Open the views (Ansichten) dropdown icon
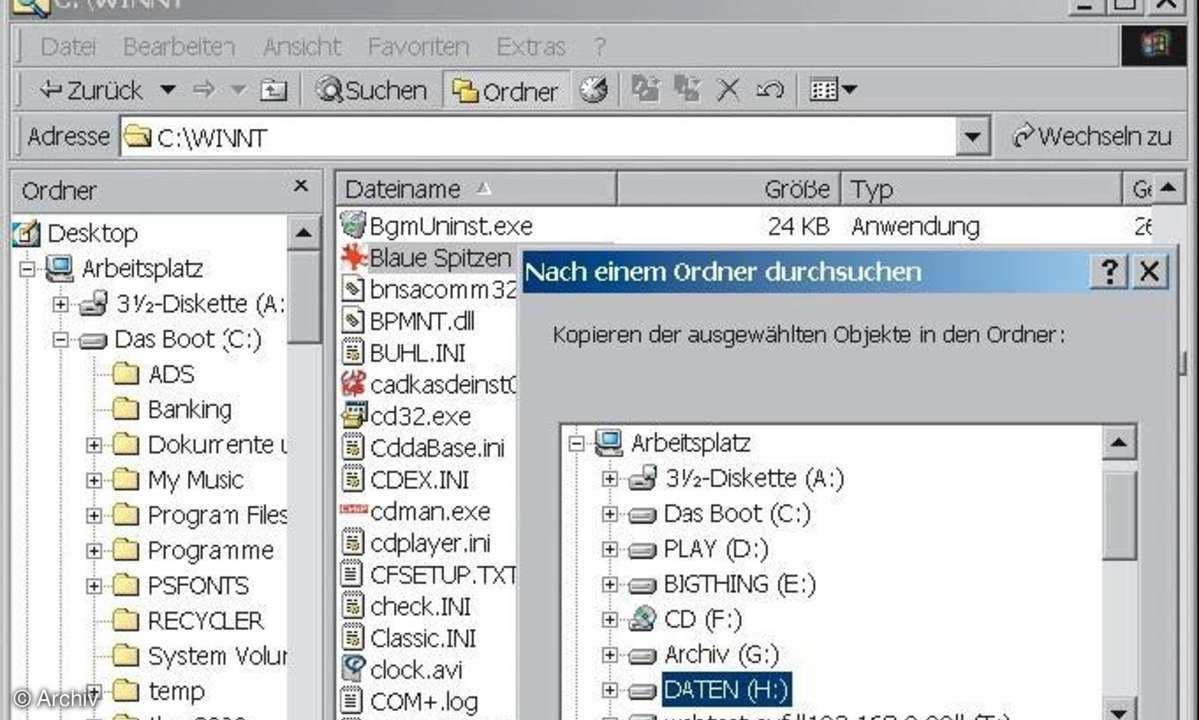The width and height of the screenshot is (1199, 720). pos(833,90)
